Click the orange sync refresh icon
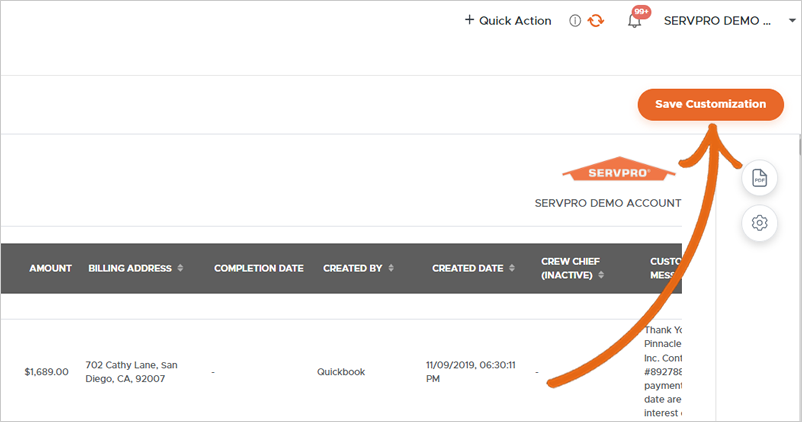The width and height of the screenshot is (802, 422). pos(595,20)
